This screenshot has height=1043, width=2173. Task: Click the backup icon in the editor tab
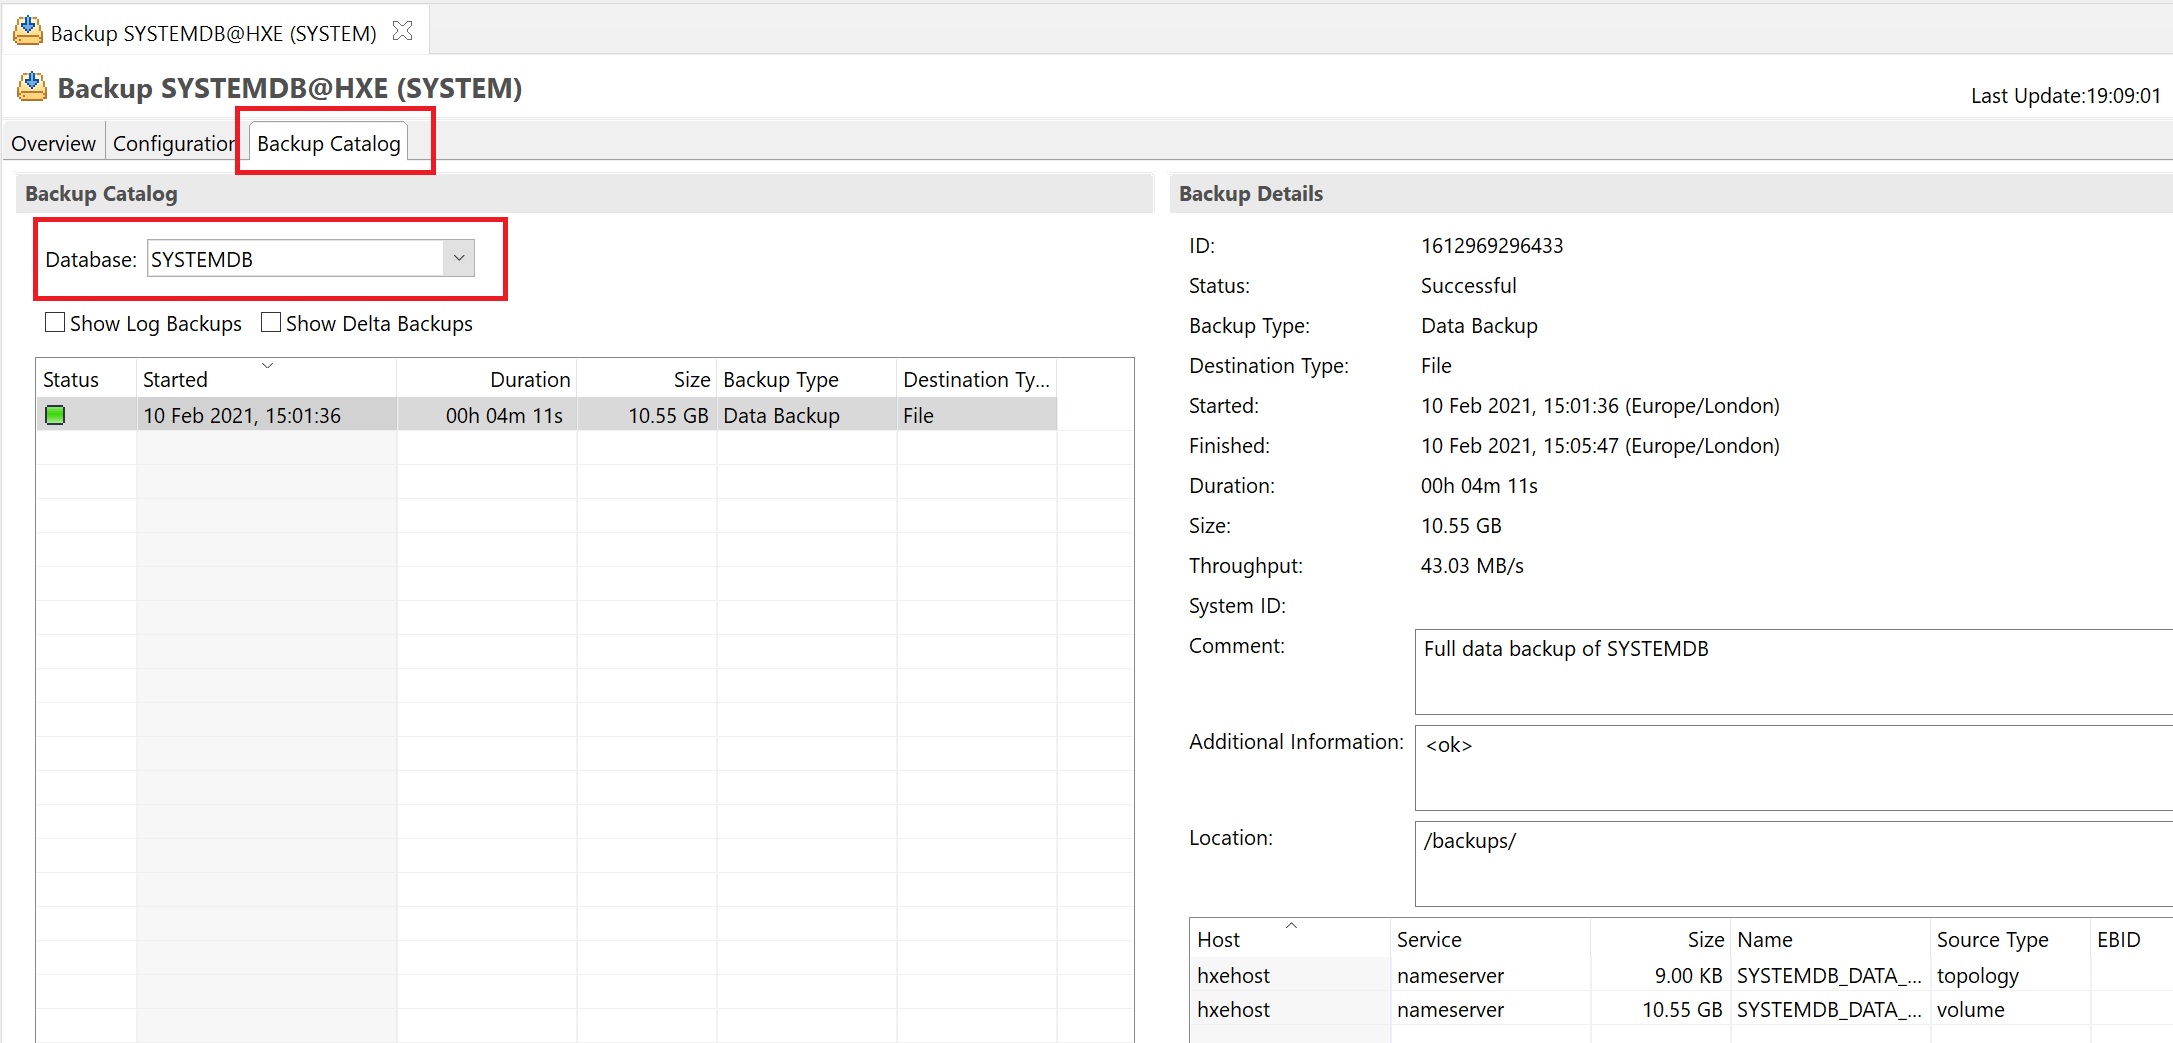28,31
